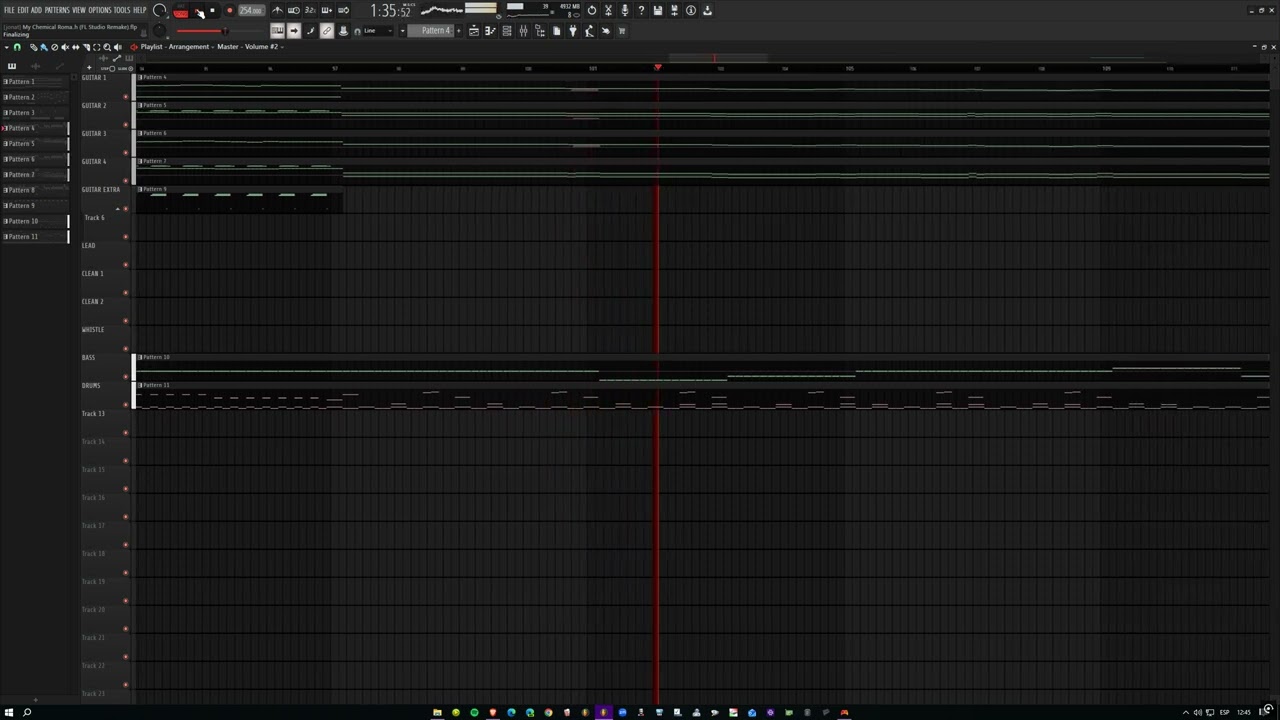
Task: Open the Line snap dropdown
Action: point(378,31)
